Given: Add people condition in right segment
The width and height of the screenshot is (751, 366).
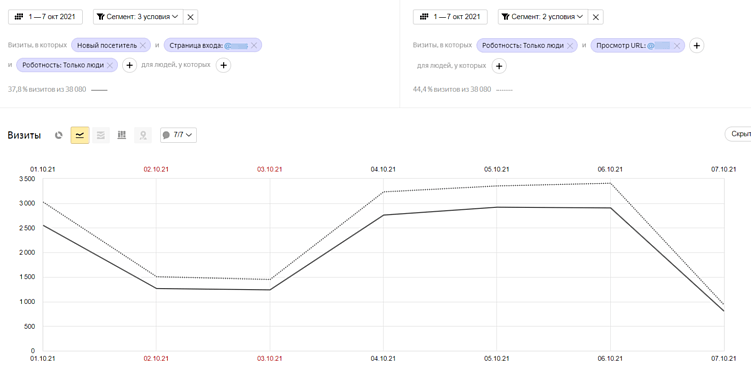Looking at the screenshot, I should click(x=499, y=66).
